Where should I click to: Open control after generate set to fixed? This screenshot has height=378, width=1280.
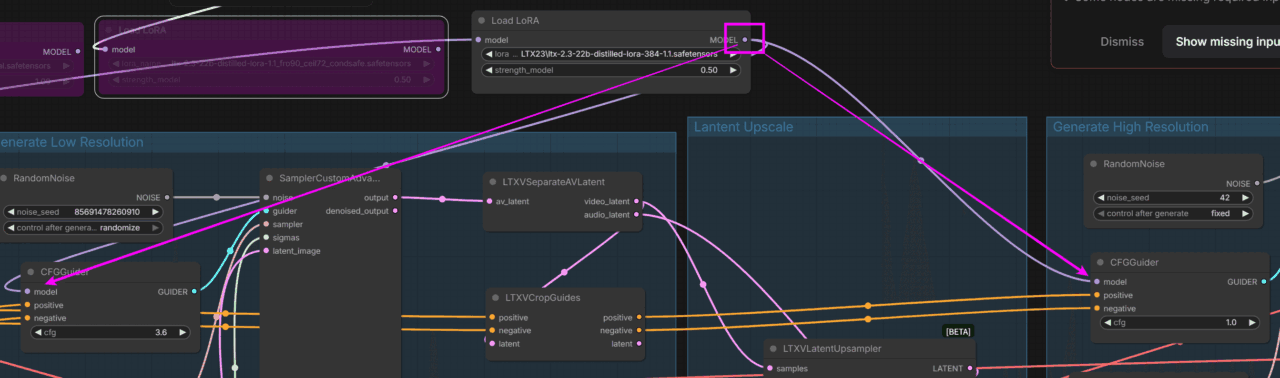[1173, 214]
